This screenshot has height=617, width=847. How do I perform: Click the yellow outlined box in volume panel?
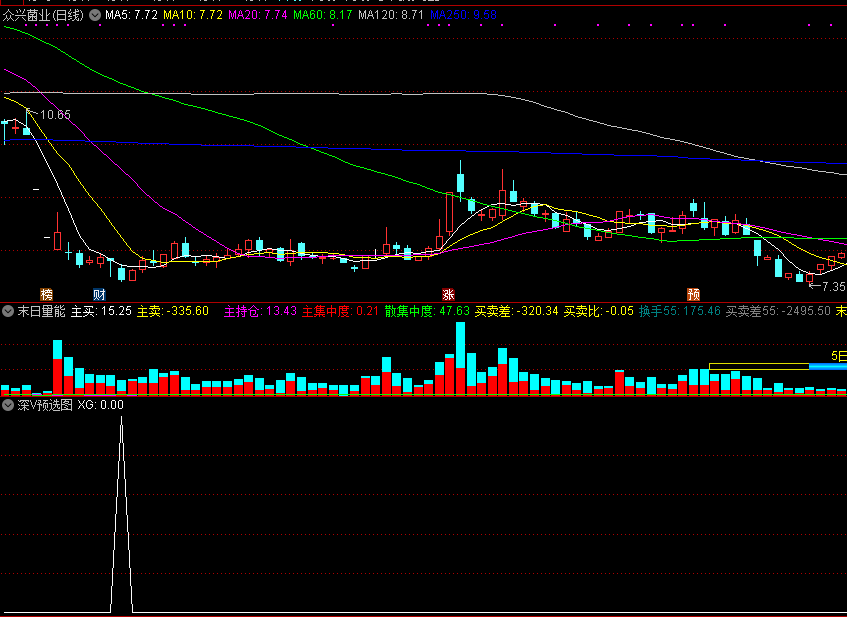[x=759, y=366]
